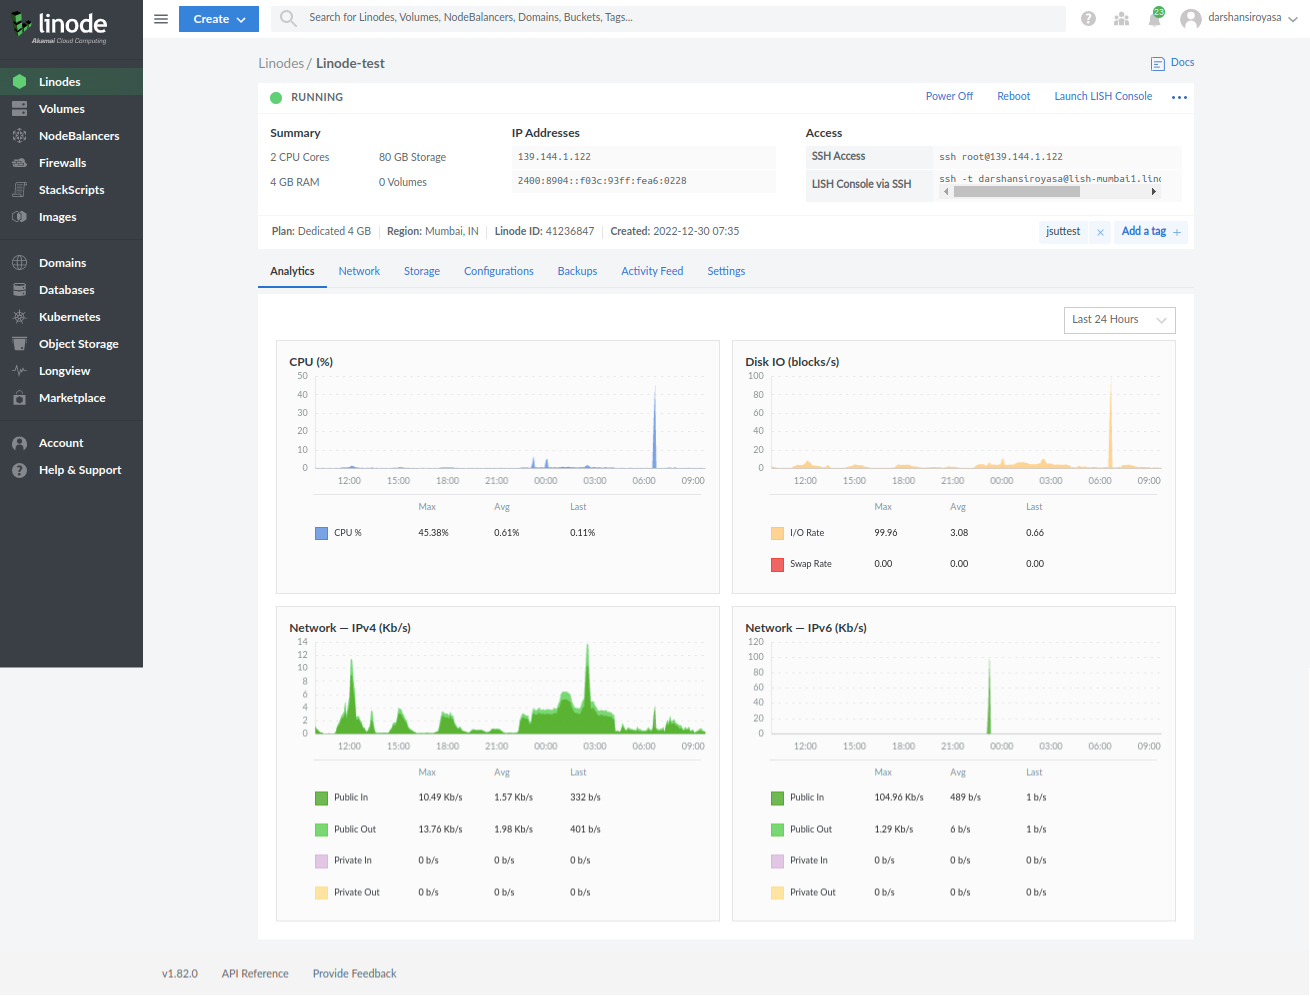Click the Reboot button

(x=1013, y=96)
